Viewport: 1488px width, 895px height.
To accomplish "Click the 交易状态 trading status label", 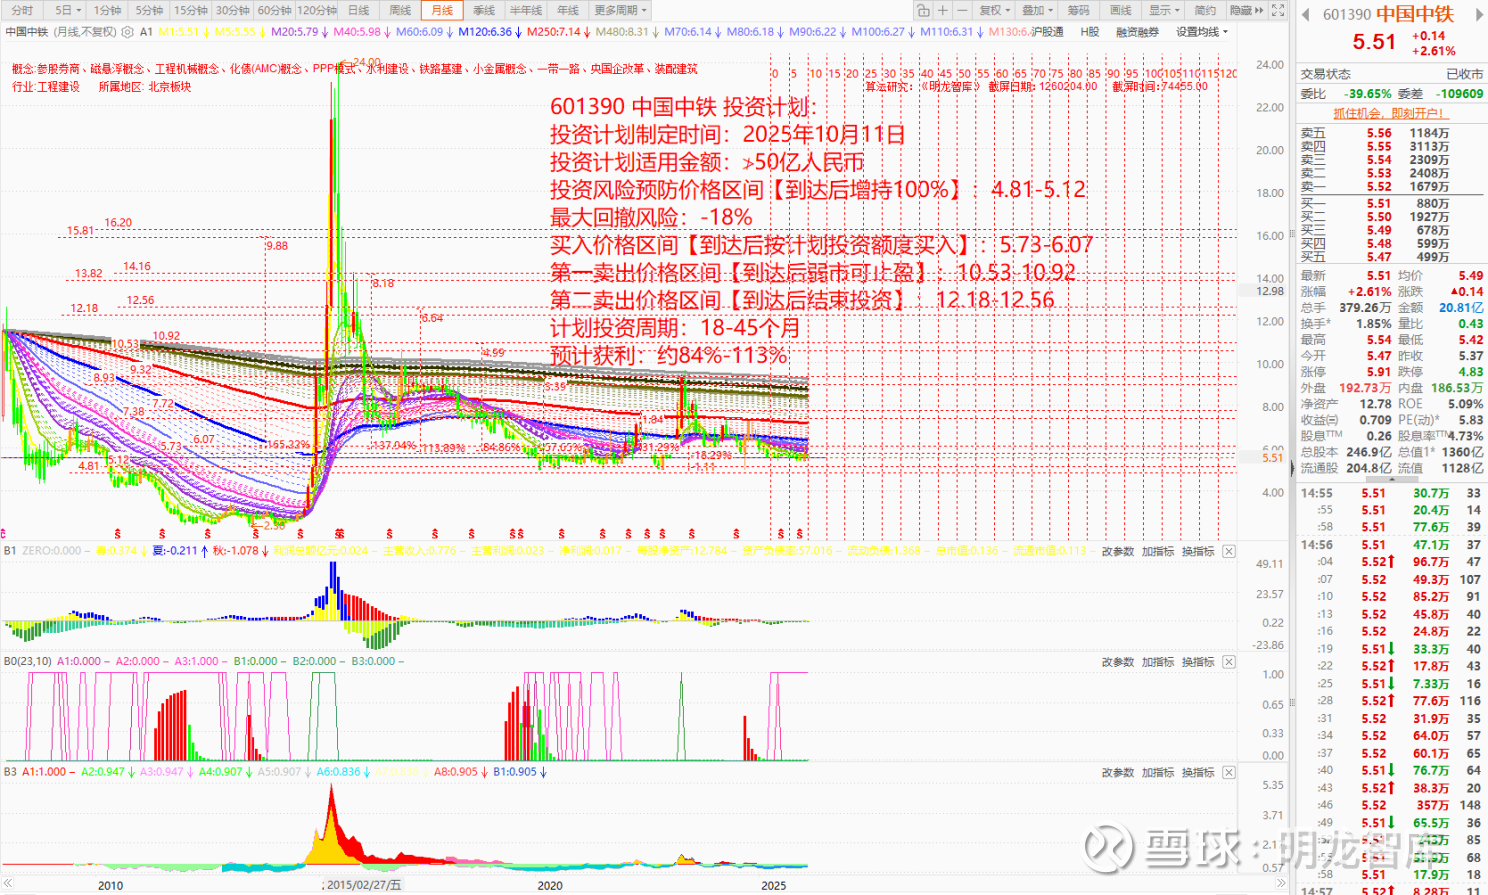I will tap(1325, 74).
